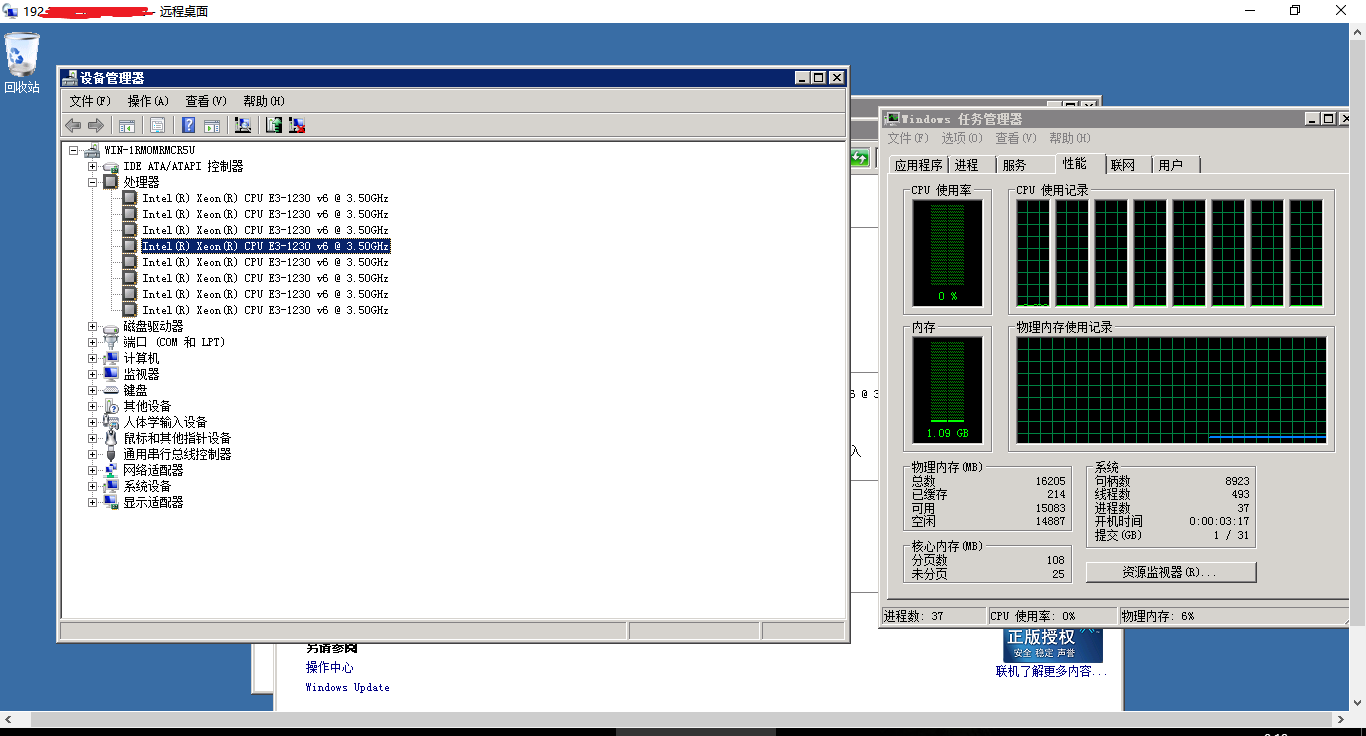This screenshot has height=736, width=1366.
Task: Click the drive icon beside 磁盘驱动器
Action: [x=111, y=326]
